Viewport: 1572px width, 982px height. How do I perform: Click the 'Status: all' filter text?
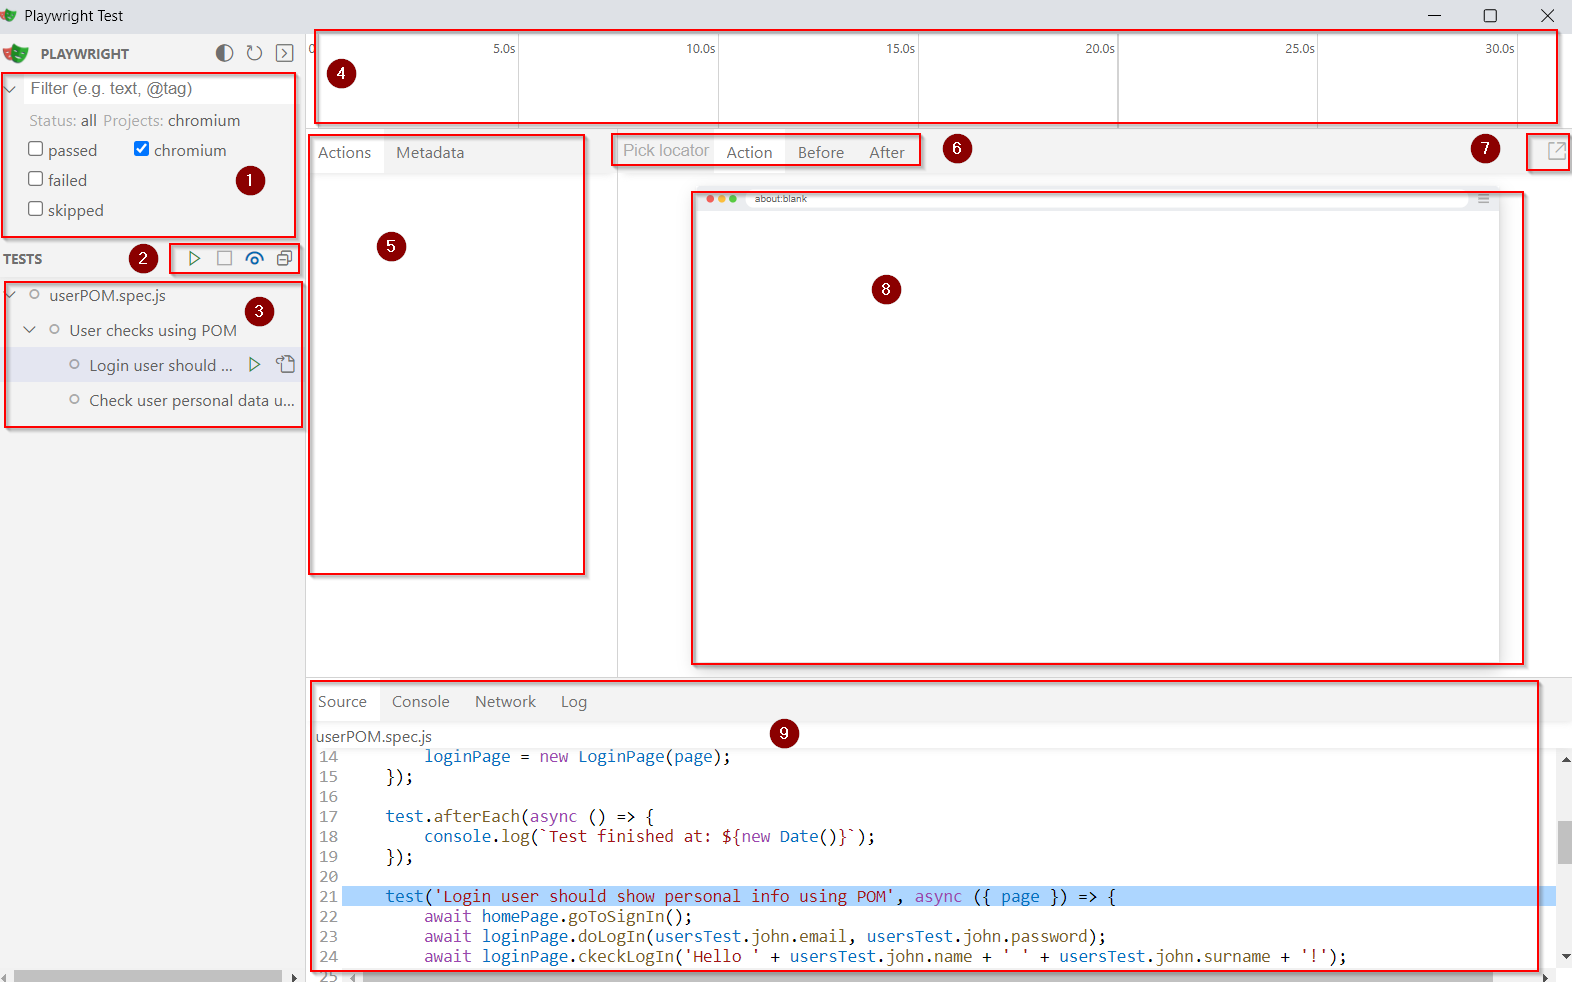pyautogui.click(x=63, y=121)
